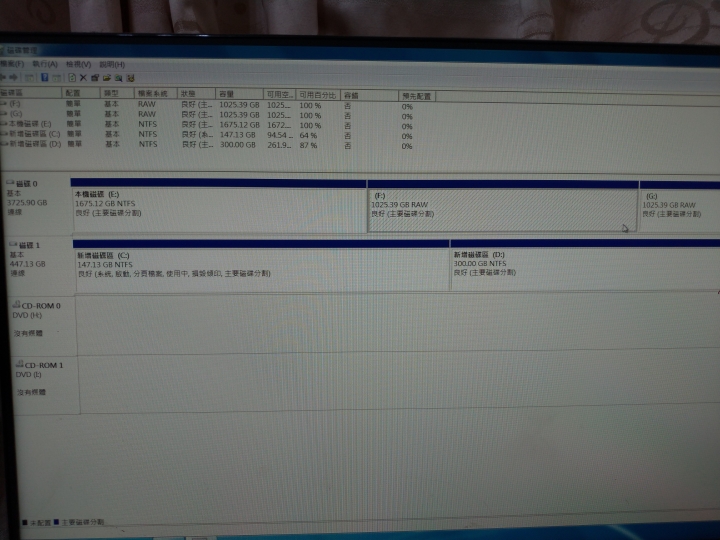Click the Back arrow in the toolbar
Screen dimensions: 720x540
[x=3, y=77]
